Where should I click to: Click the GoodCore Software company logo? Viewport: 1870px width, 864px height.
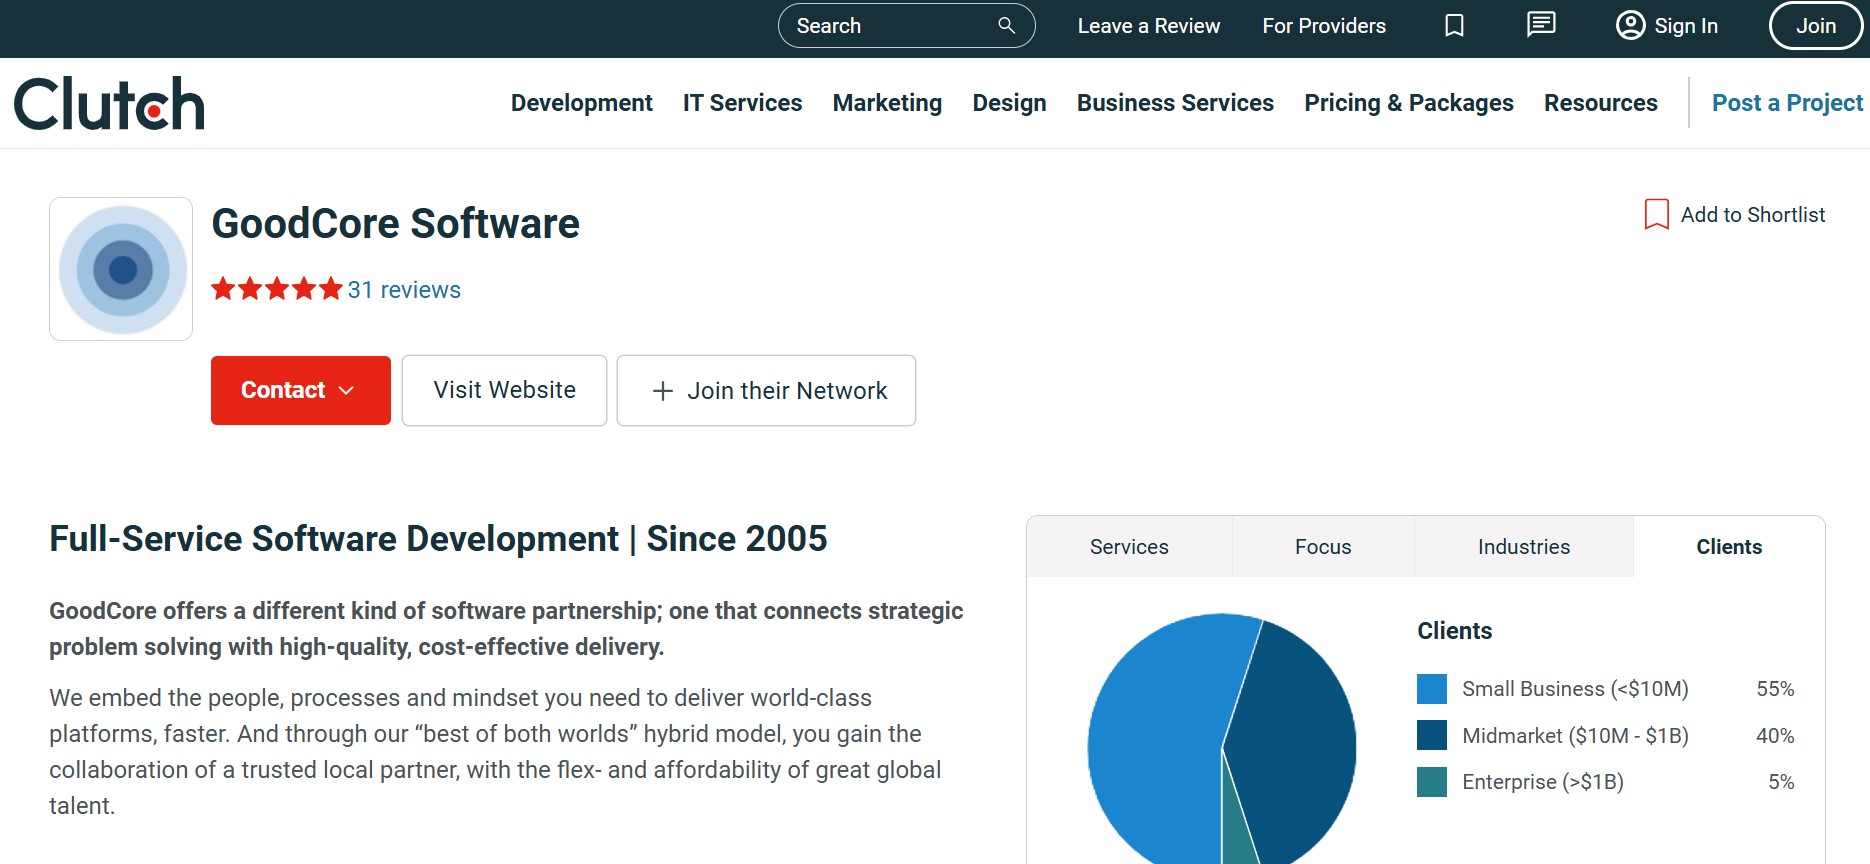click(x=121, y=269)
